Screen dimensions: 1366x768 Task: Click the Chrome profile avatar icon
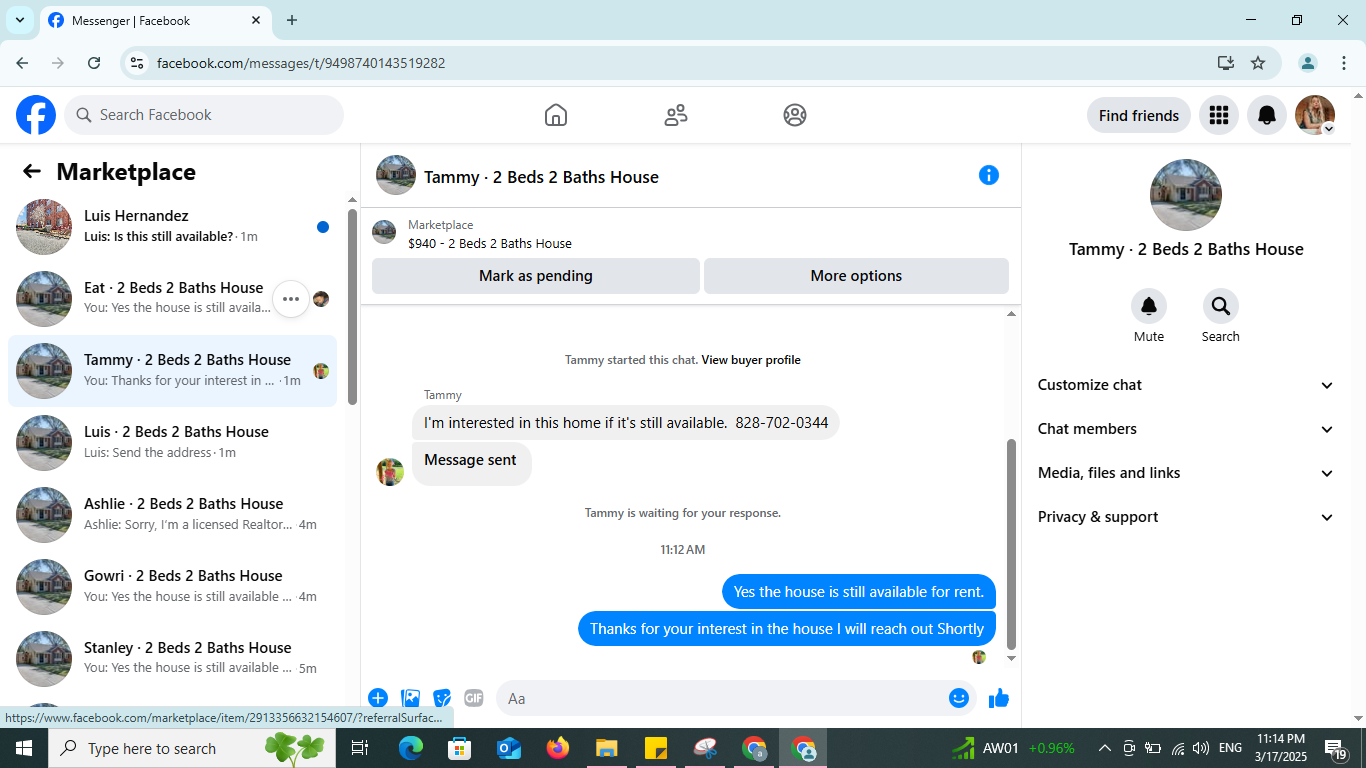tap(1307, 63)
